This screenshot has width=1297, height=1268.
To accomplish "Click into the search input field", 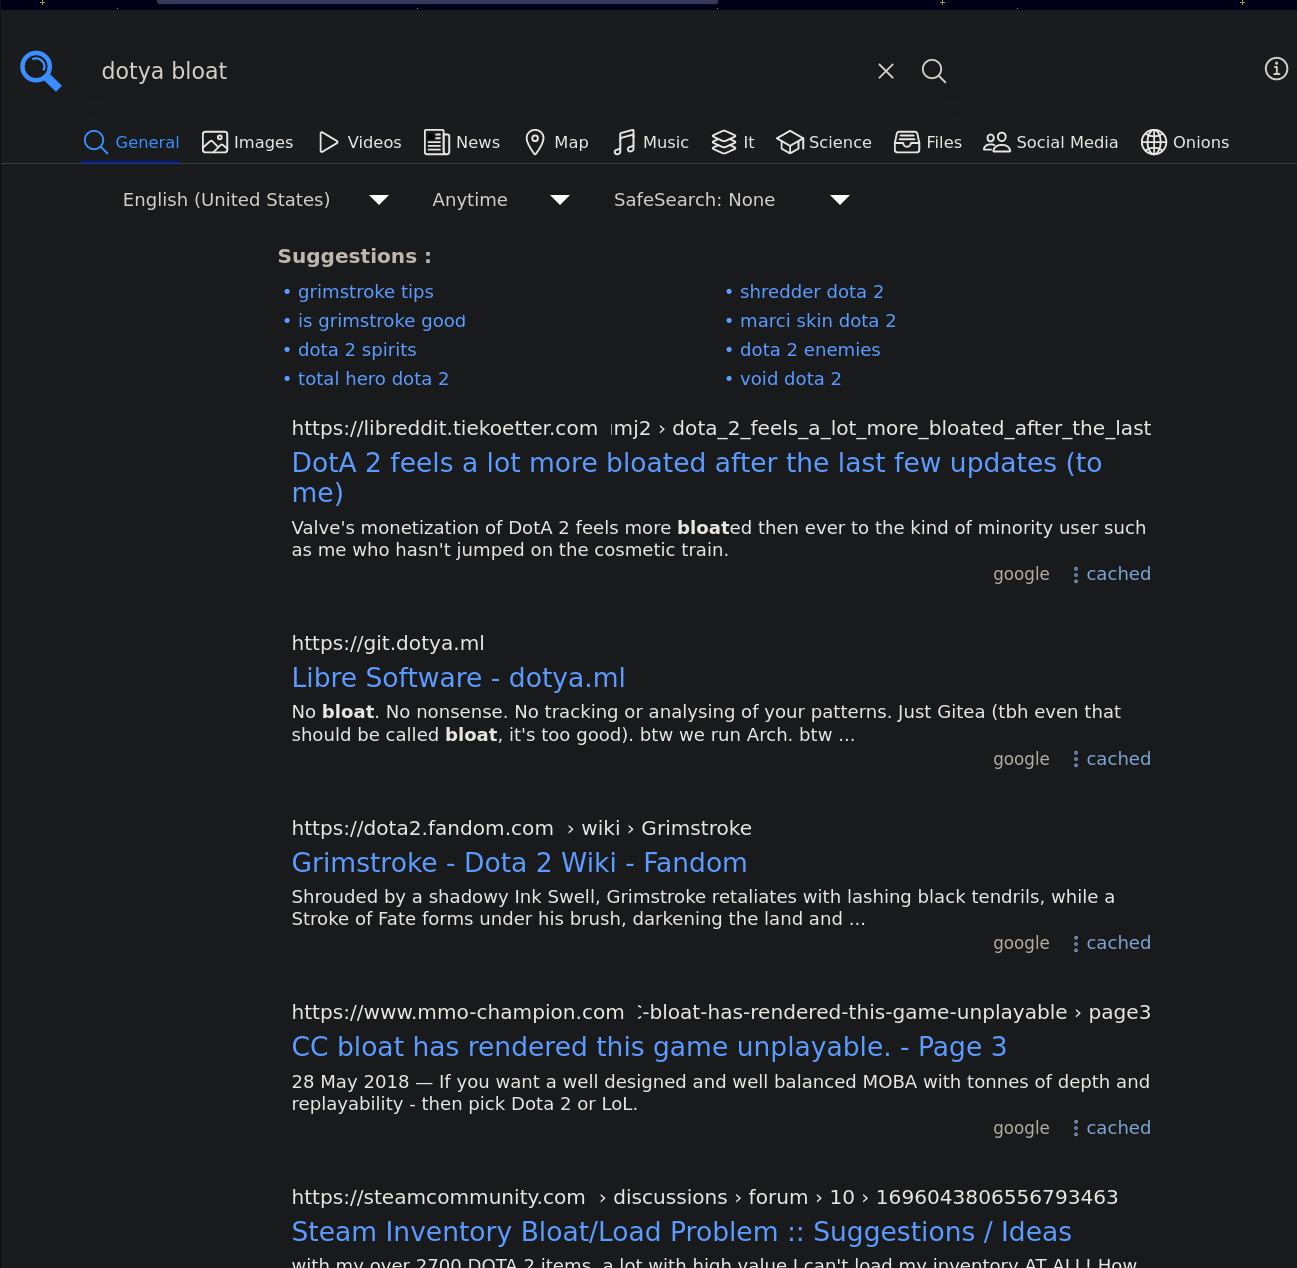I will click(x=480, y=71).
